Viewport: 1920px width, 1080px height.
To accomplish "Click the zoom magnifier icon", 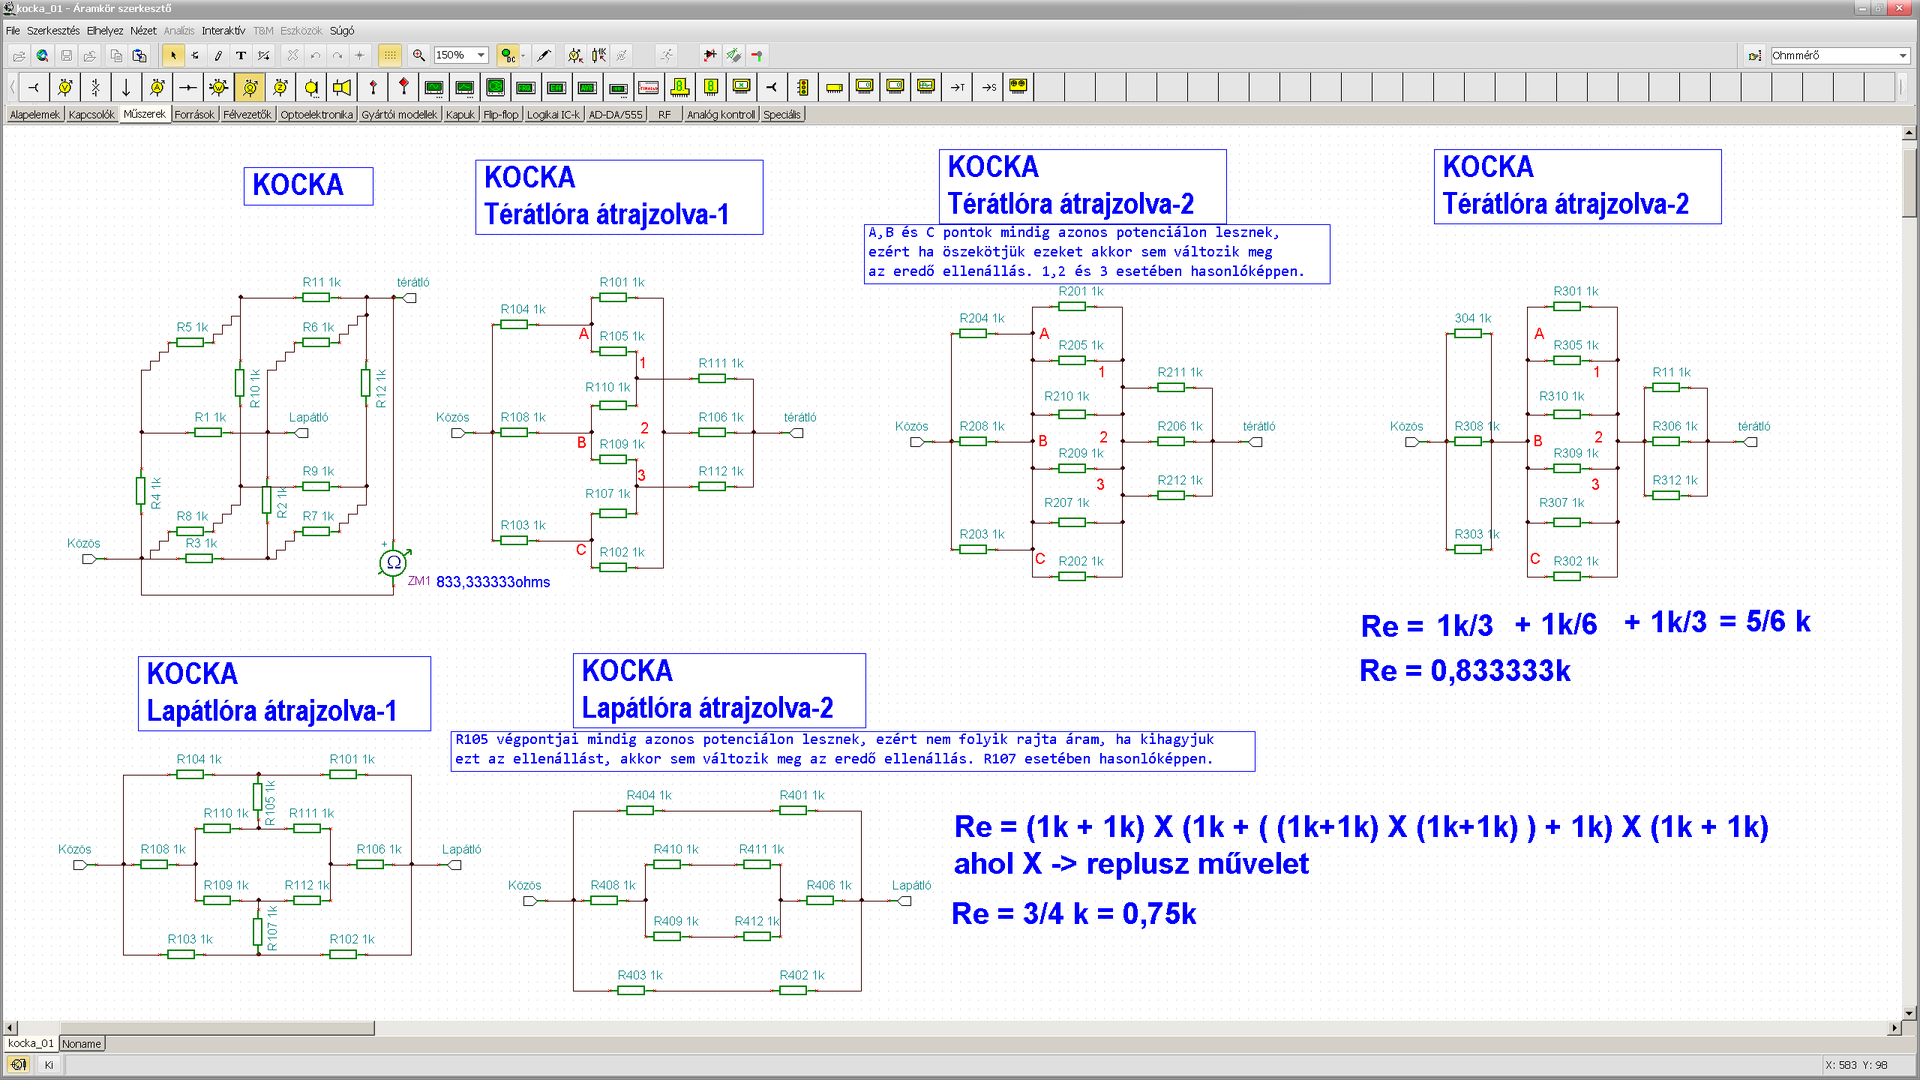I will [x=419, y=56].
